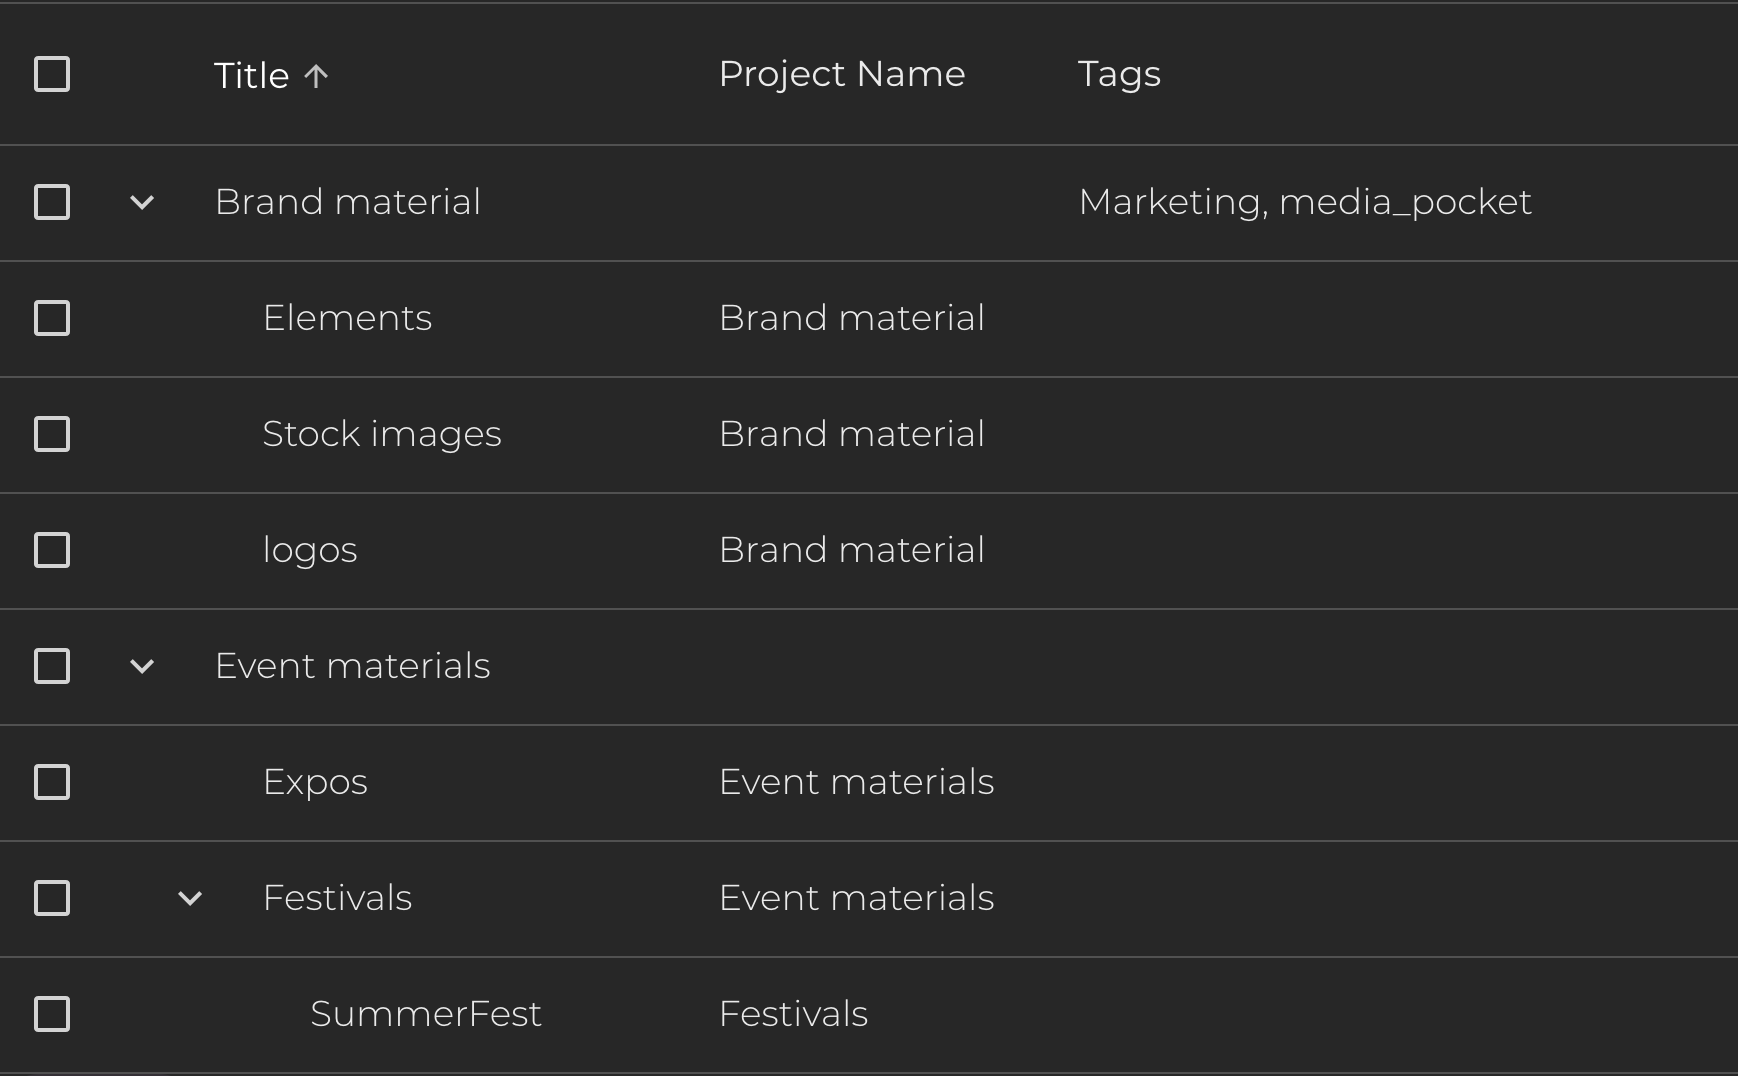1738x1076 pixels.
Task: Collapse the Event materials folder
Action: tap(142, 667)
